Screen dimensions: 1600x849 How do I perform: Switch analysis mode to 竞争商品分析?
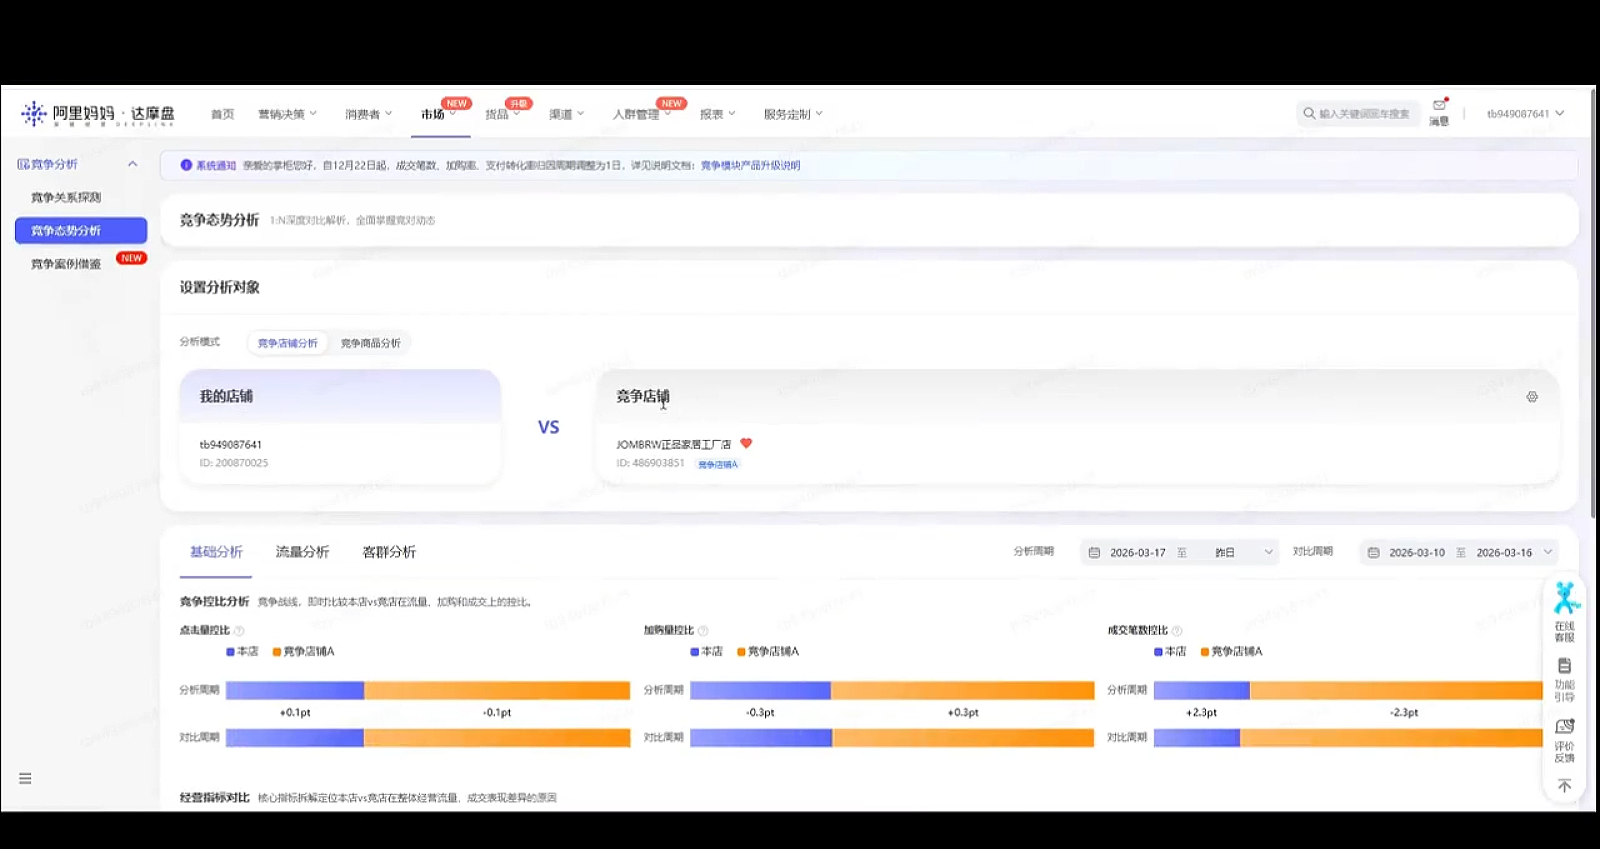[370, 343]
